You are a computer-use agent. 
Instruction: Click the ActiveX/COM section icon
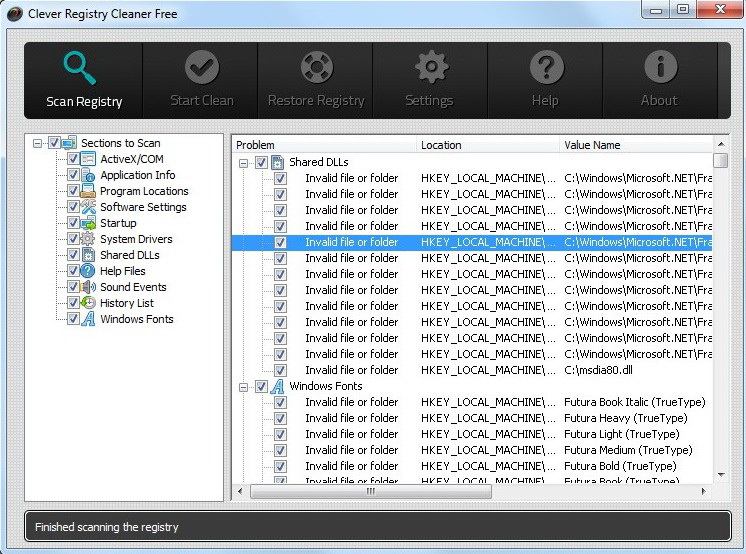[x=88, y=159]
